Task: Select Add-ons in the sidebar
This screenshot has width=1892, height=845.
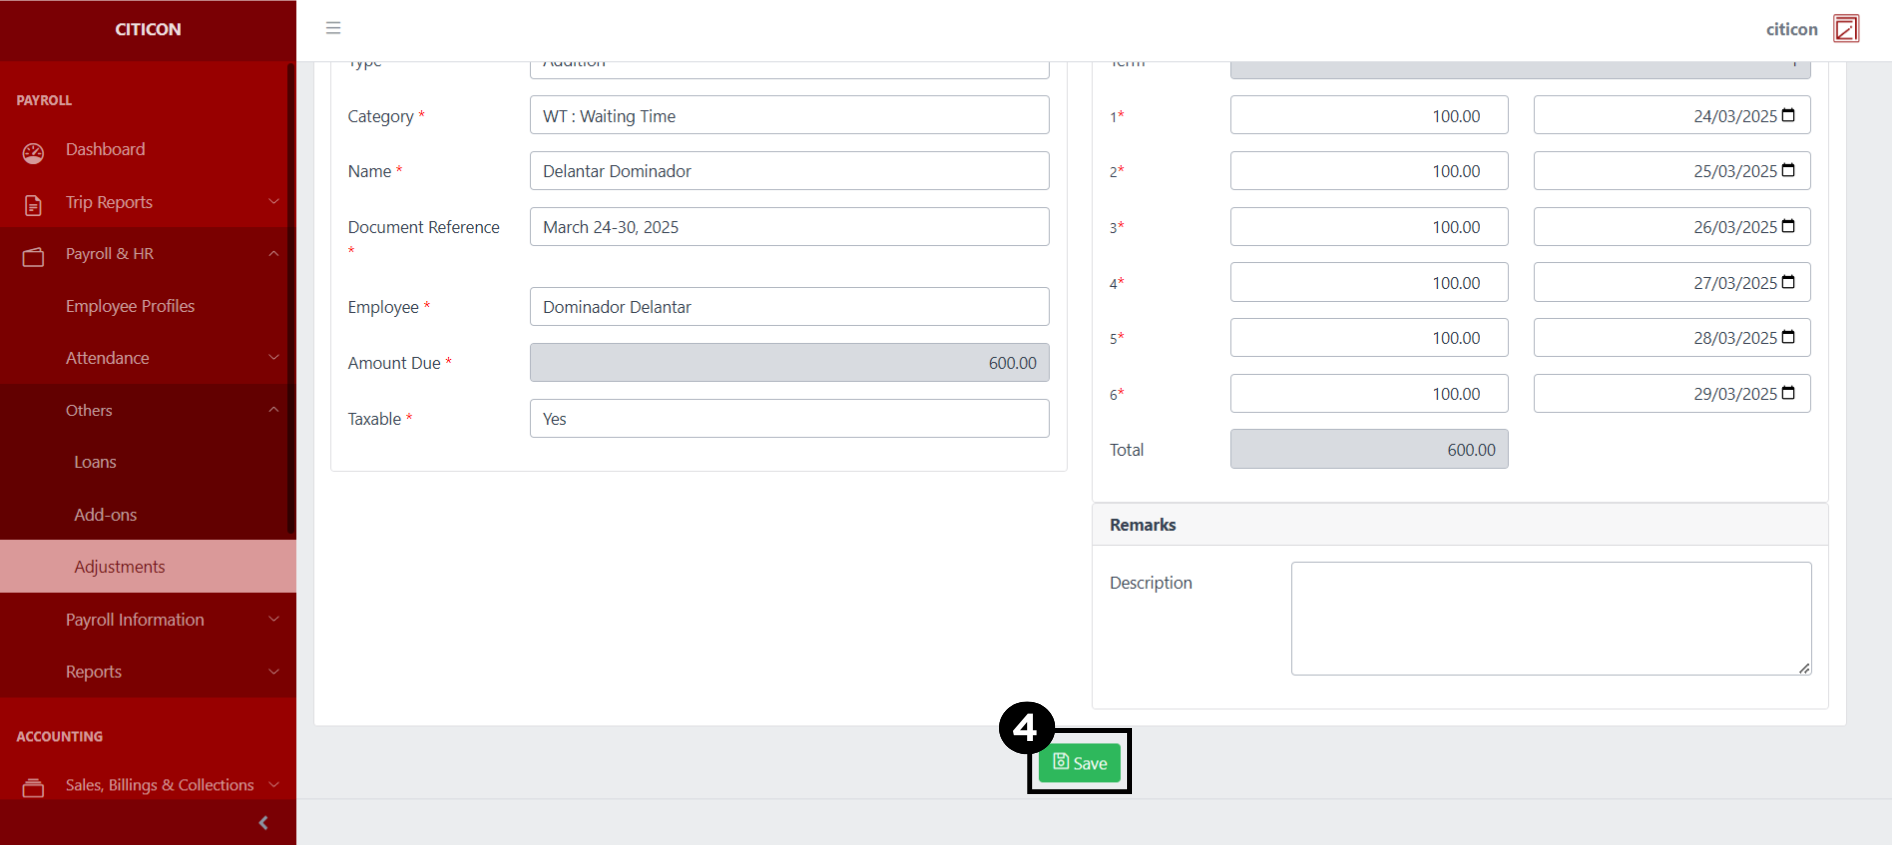Action: (105, 515)
